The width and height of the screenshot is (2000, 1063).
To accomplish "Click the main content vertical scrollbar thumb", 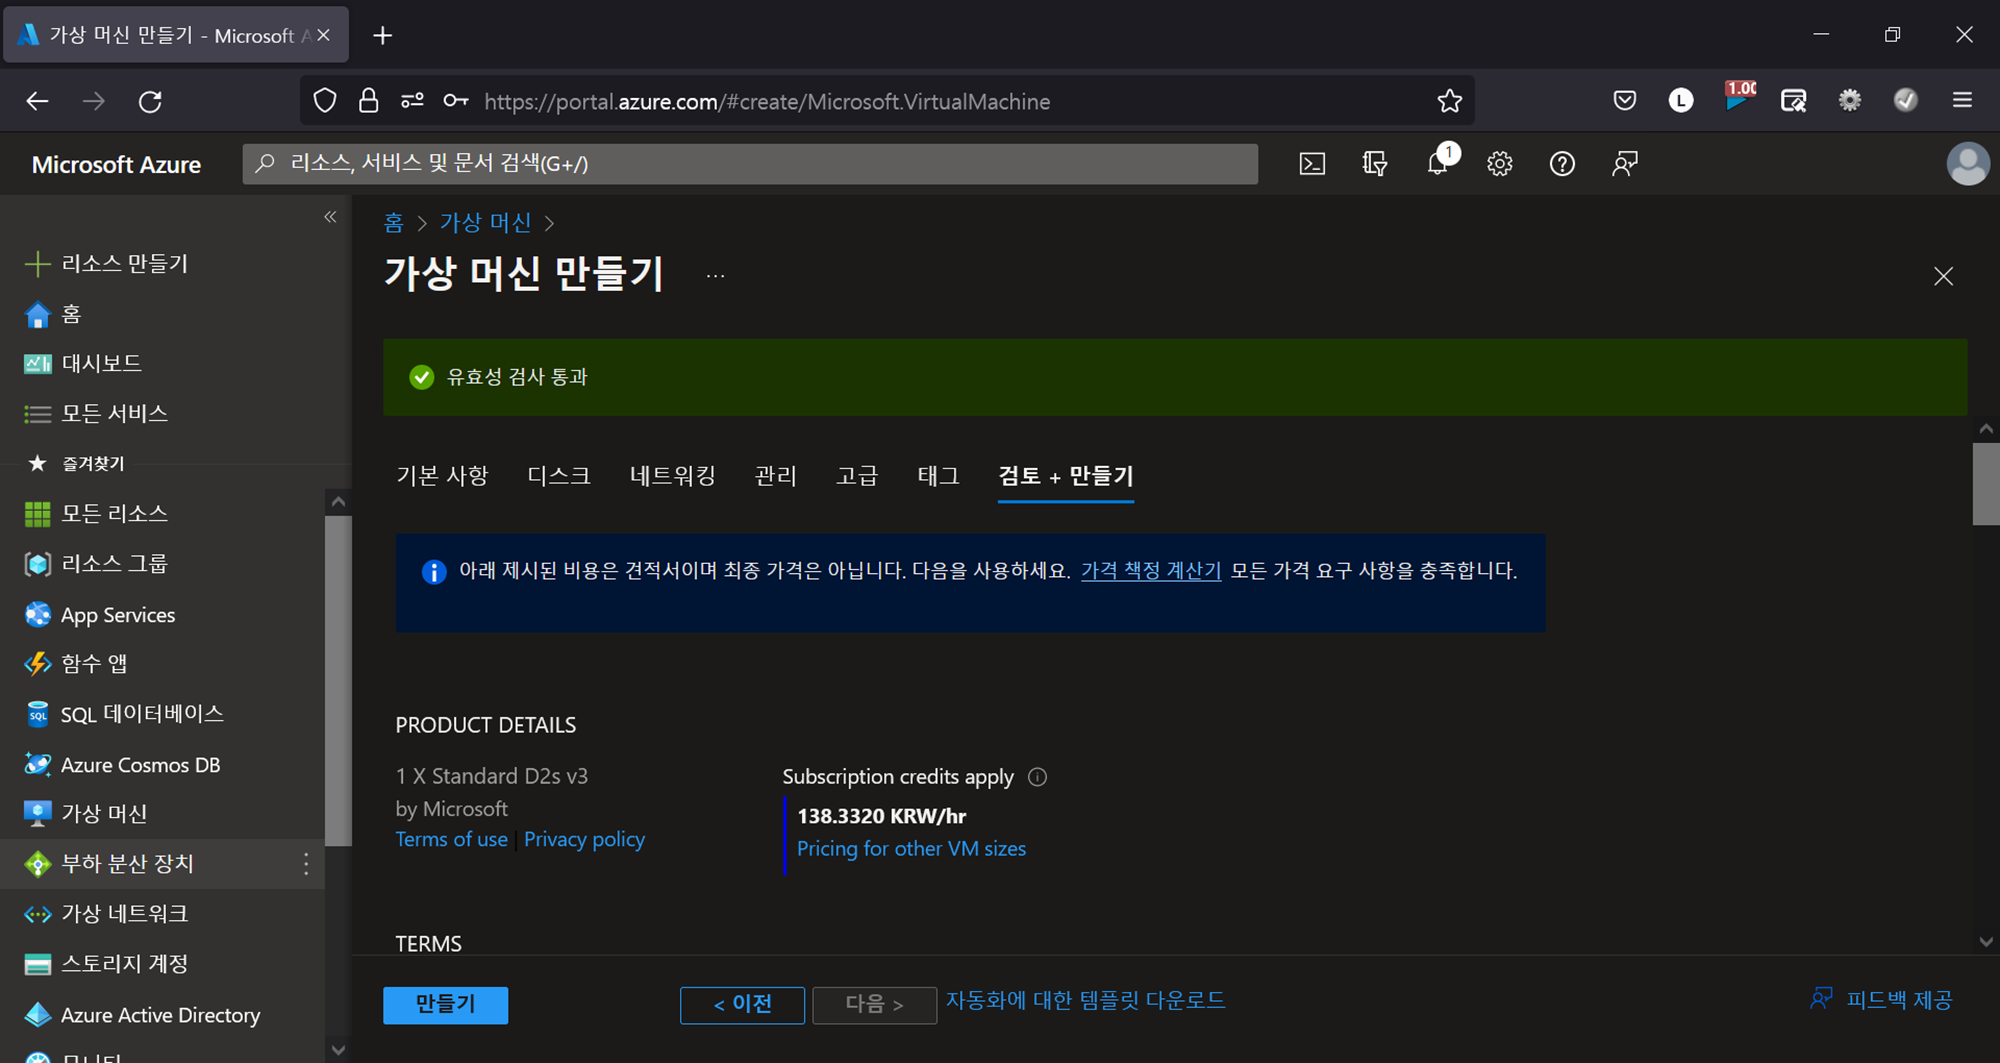I will (1985, 483).
